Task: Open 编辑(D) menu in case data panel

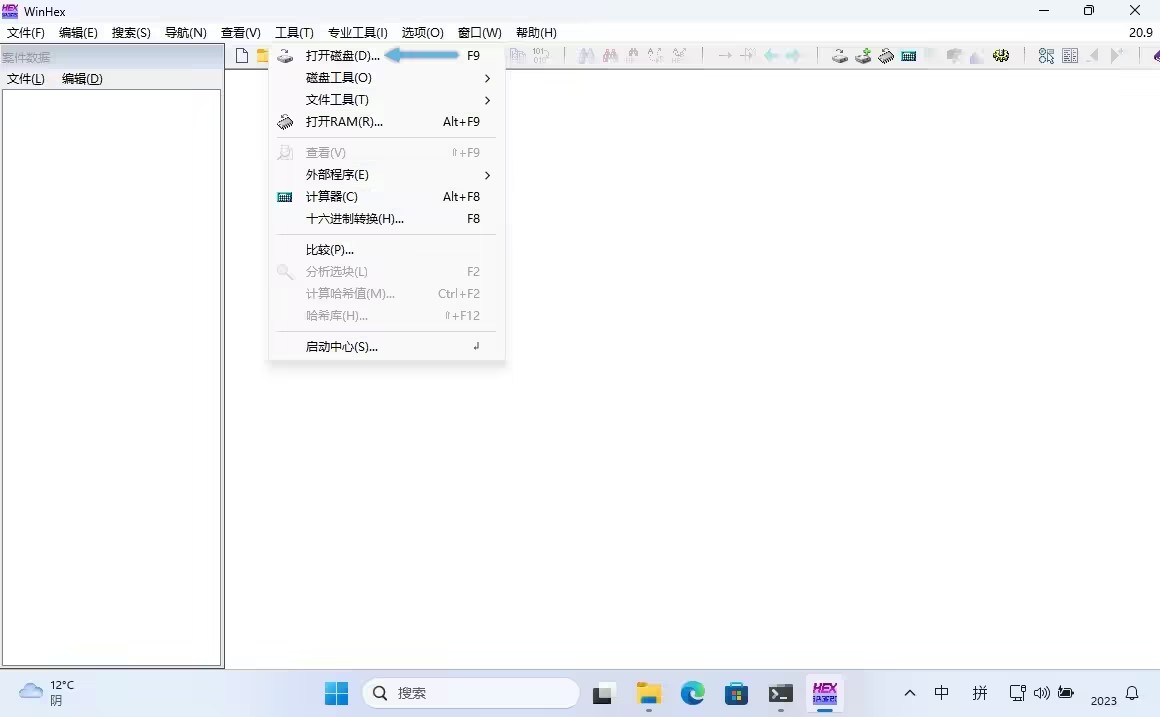Action: 82,78
